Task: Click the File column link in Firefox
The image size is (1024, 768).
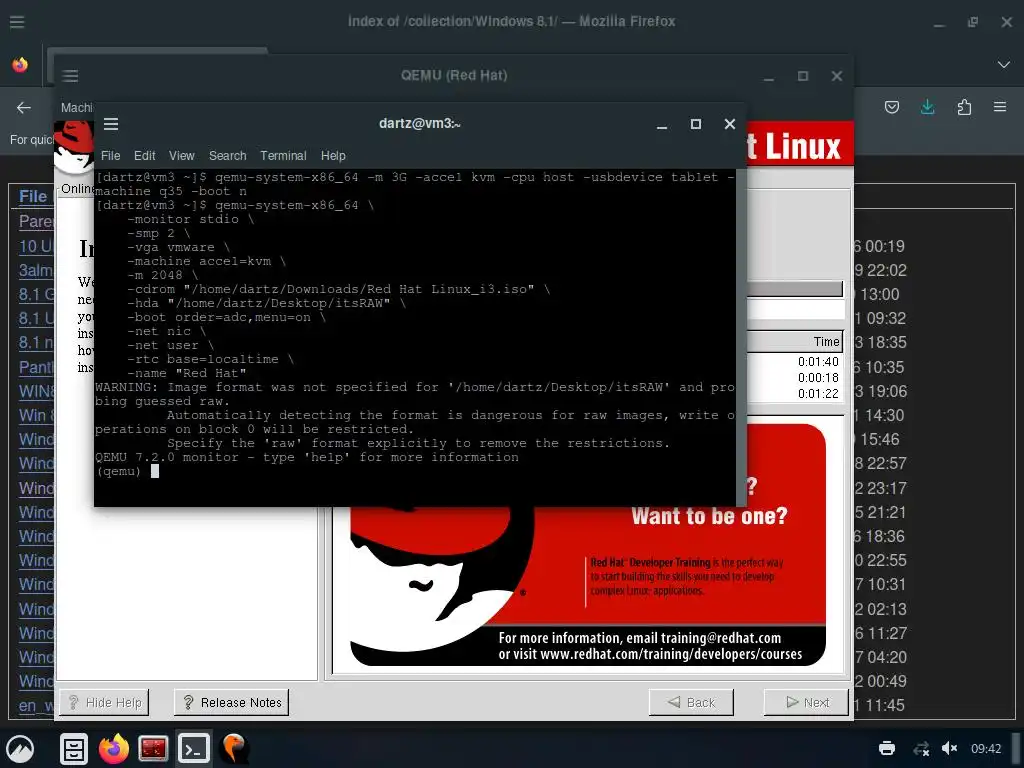Action: pos(33,197)
